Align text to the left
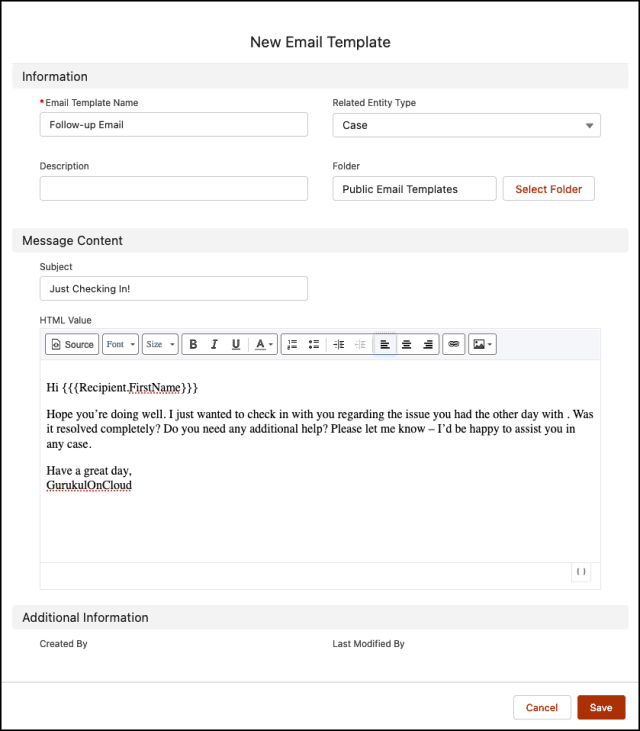This screenshot has width=640, height=731. 385,344
